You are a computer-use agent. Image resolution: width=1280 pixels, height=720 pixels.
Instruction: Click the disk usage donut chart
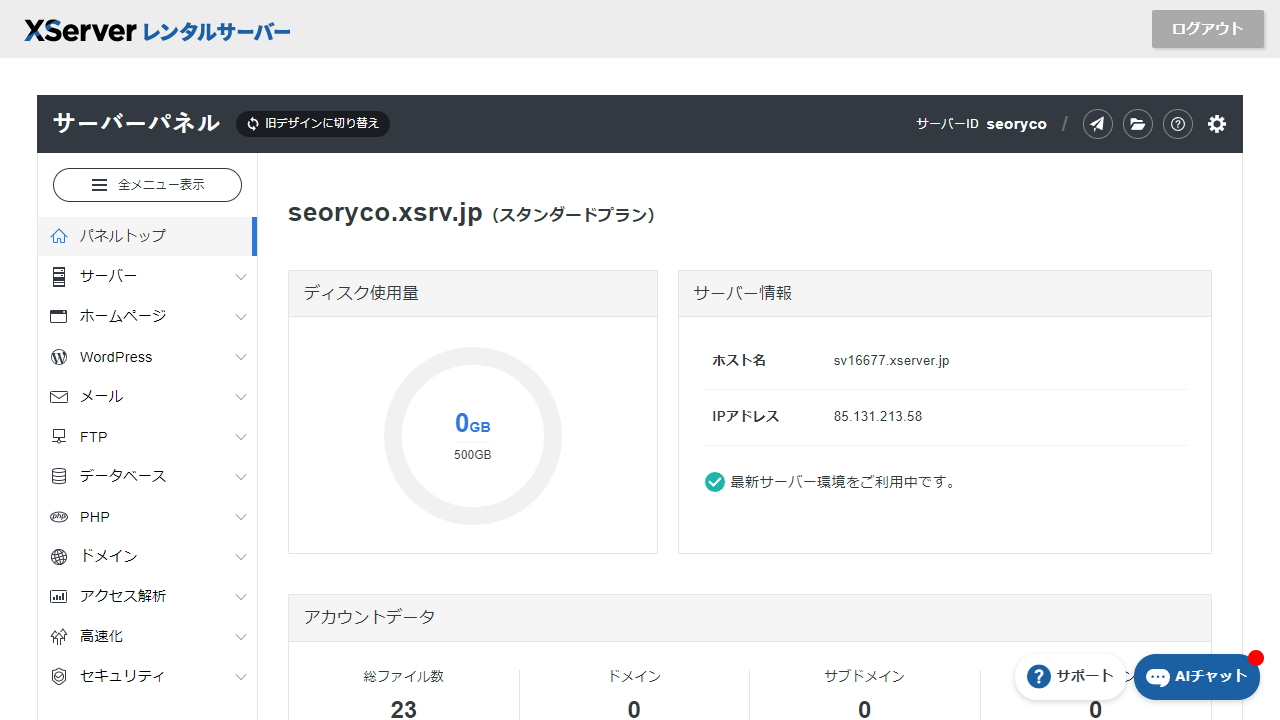[x=472, y=435]
